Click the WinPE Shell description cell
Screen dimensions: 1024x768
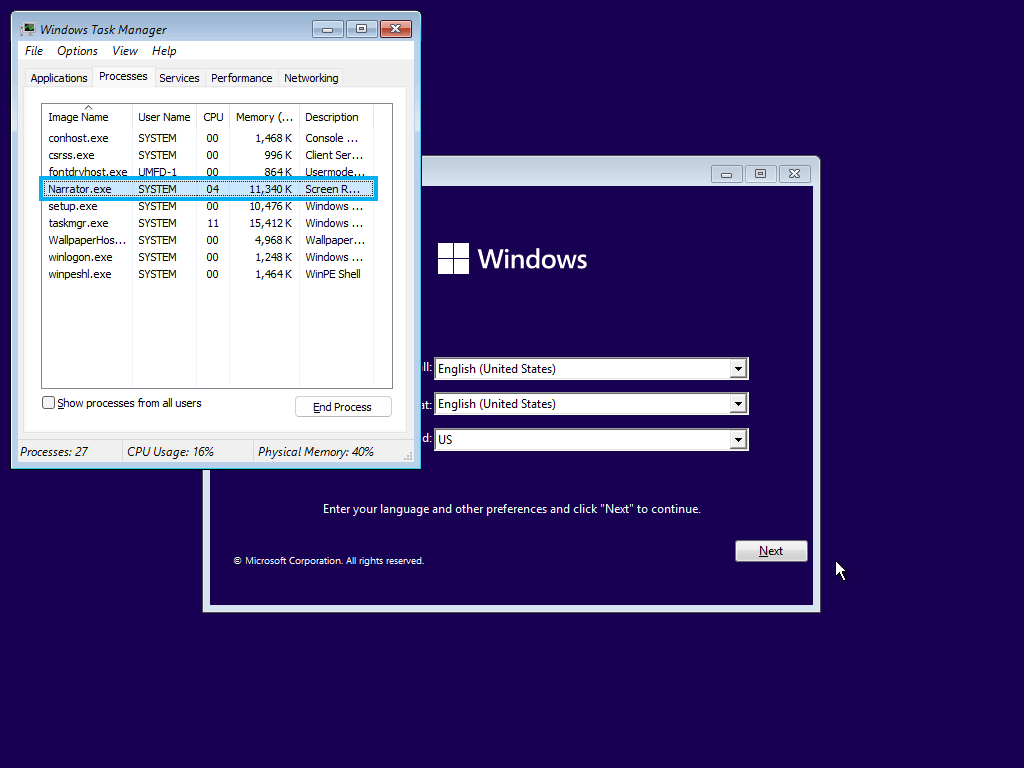click(333, 274)
